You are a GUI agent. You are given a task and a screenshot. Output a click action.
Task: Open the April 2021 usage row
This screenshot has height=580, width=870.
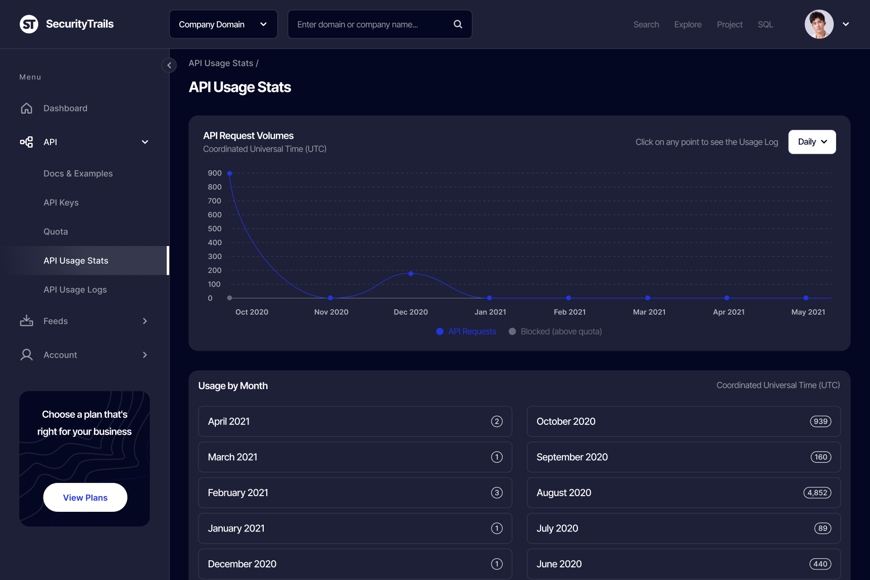(355, 421)
